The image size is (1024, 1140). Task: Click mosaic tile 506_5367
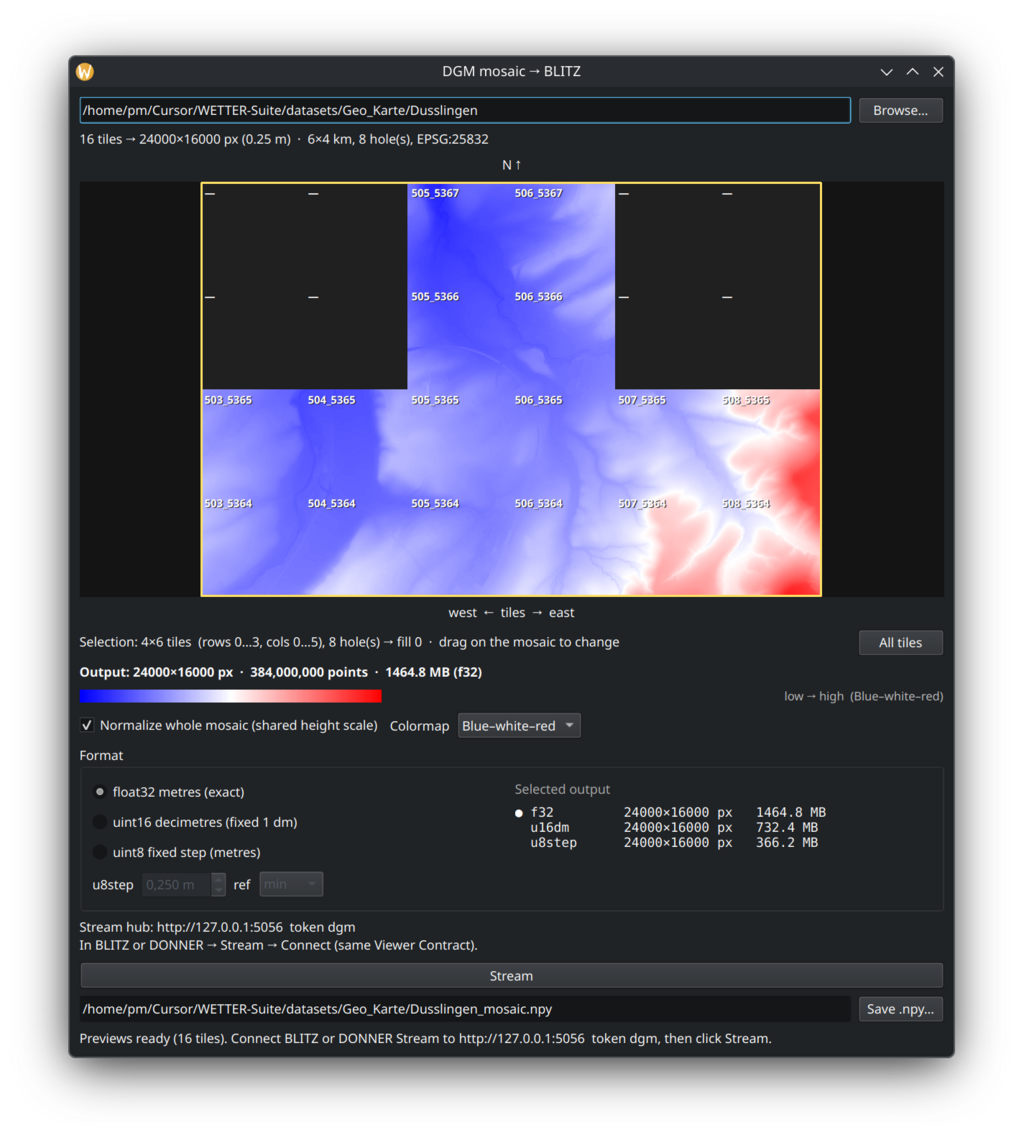coord(563,234)
